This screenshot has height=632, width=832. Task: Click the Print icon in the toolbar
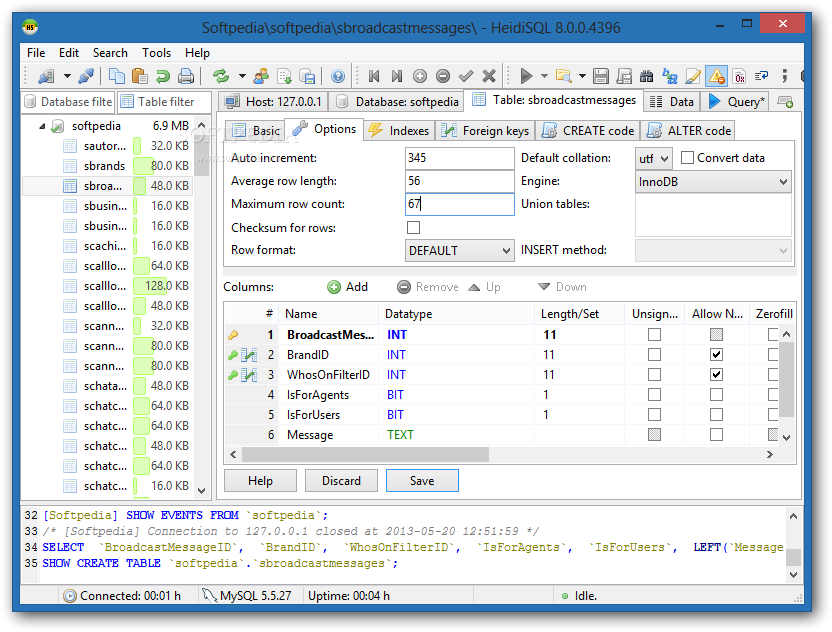pyautogui.click(x=186, y=76)
